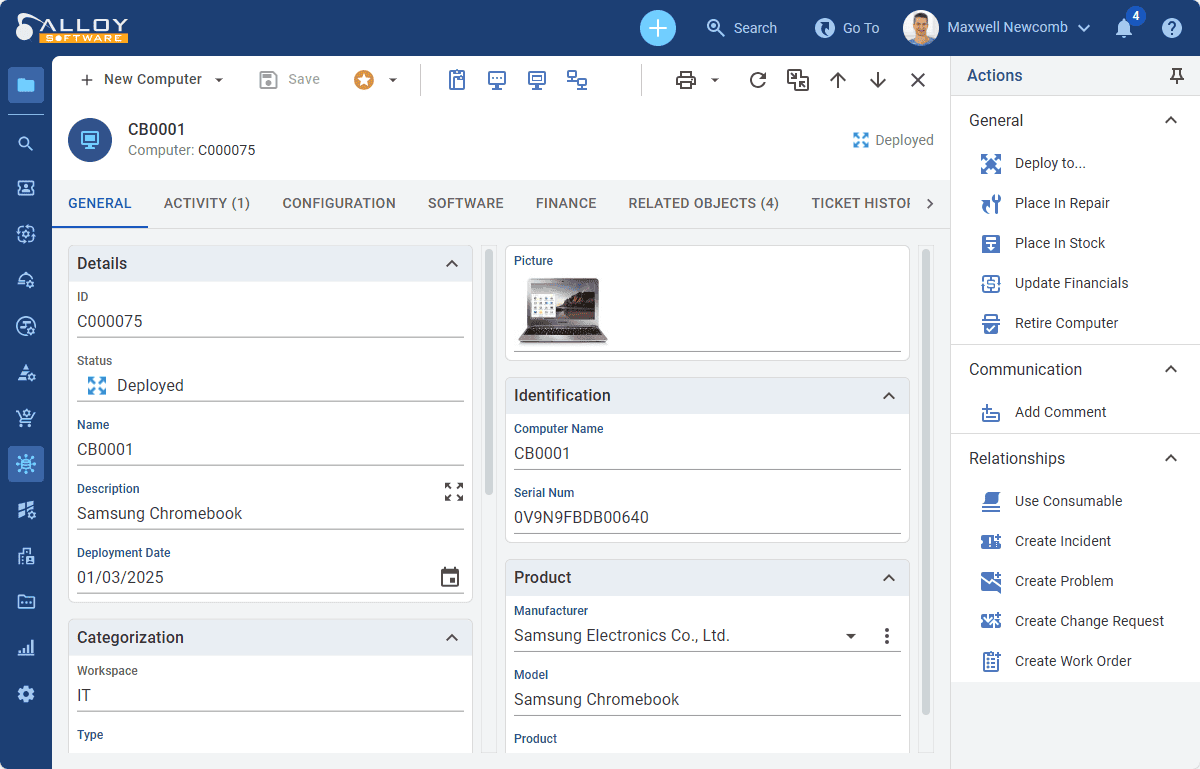Viewport: 1200px width, 769px height.
Task: Open the Software tab
Action: [466, 203]
